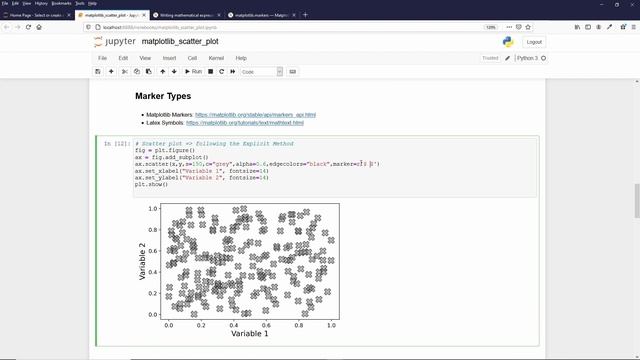Screen dimensions: 640x360
Task: Run the selected cell
Action: [193, 71]
